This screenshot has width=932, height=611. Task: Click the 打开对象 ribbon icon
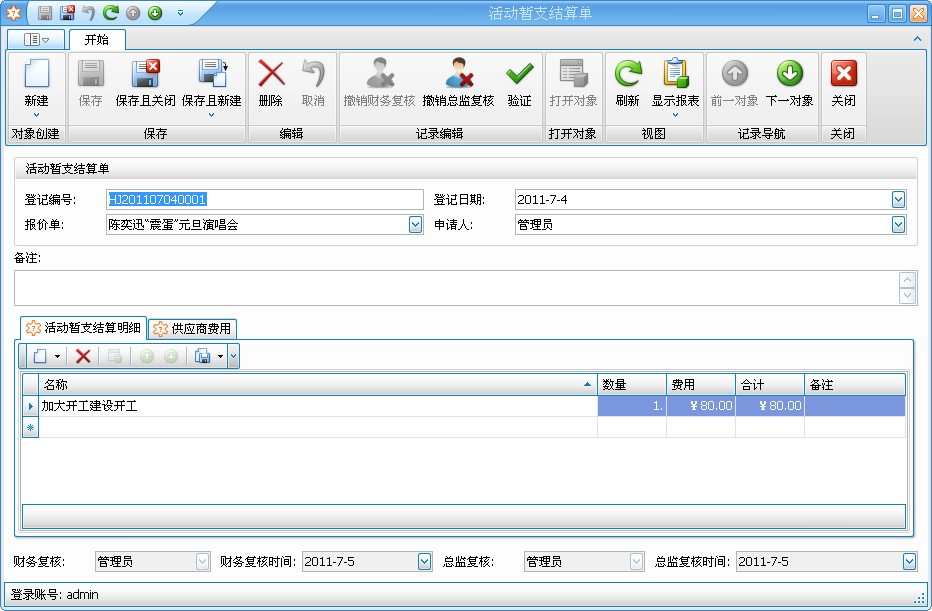point(574,73)
